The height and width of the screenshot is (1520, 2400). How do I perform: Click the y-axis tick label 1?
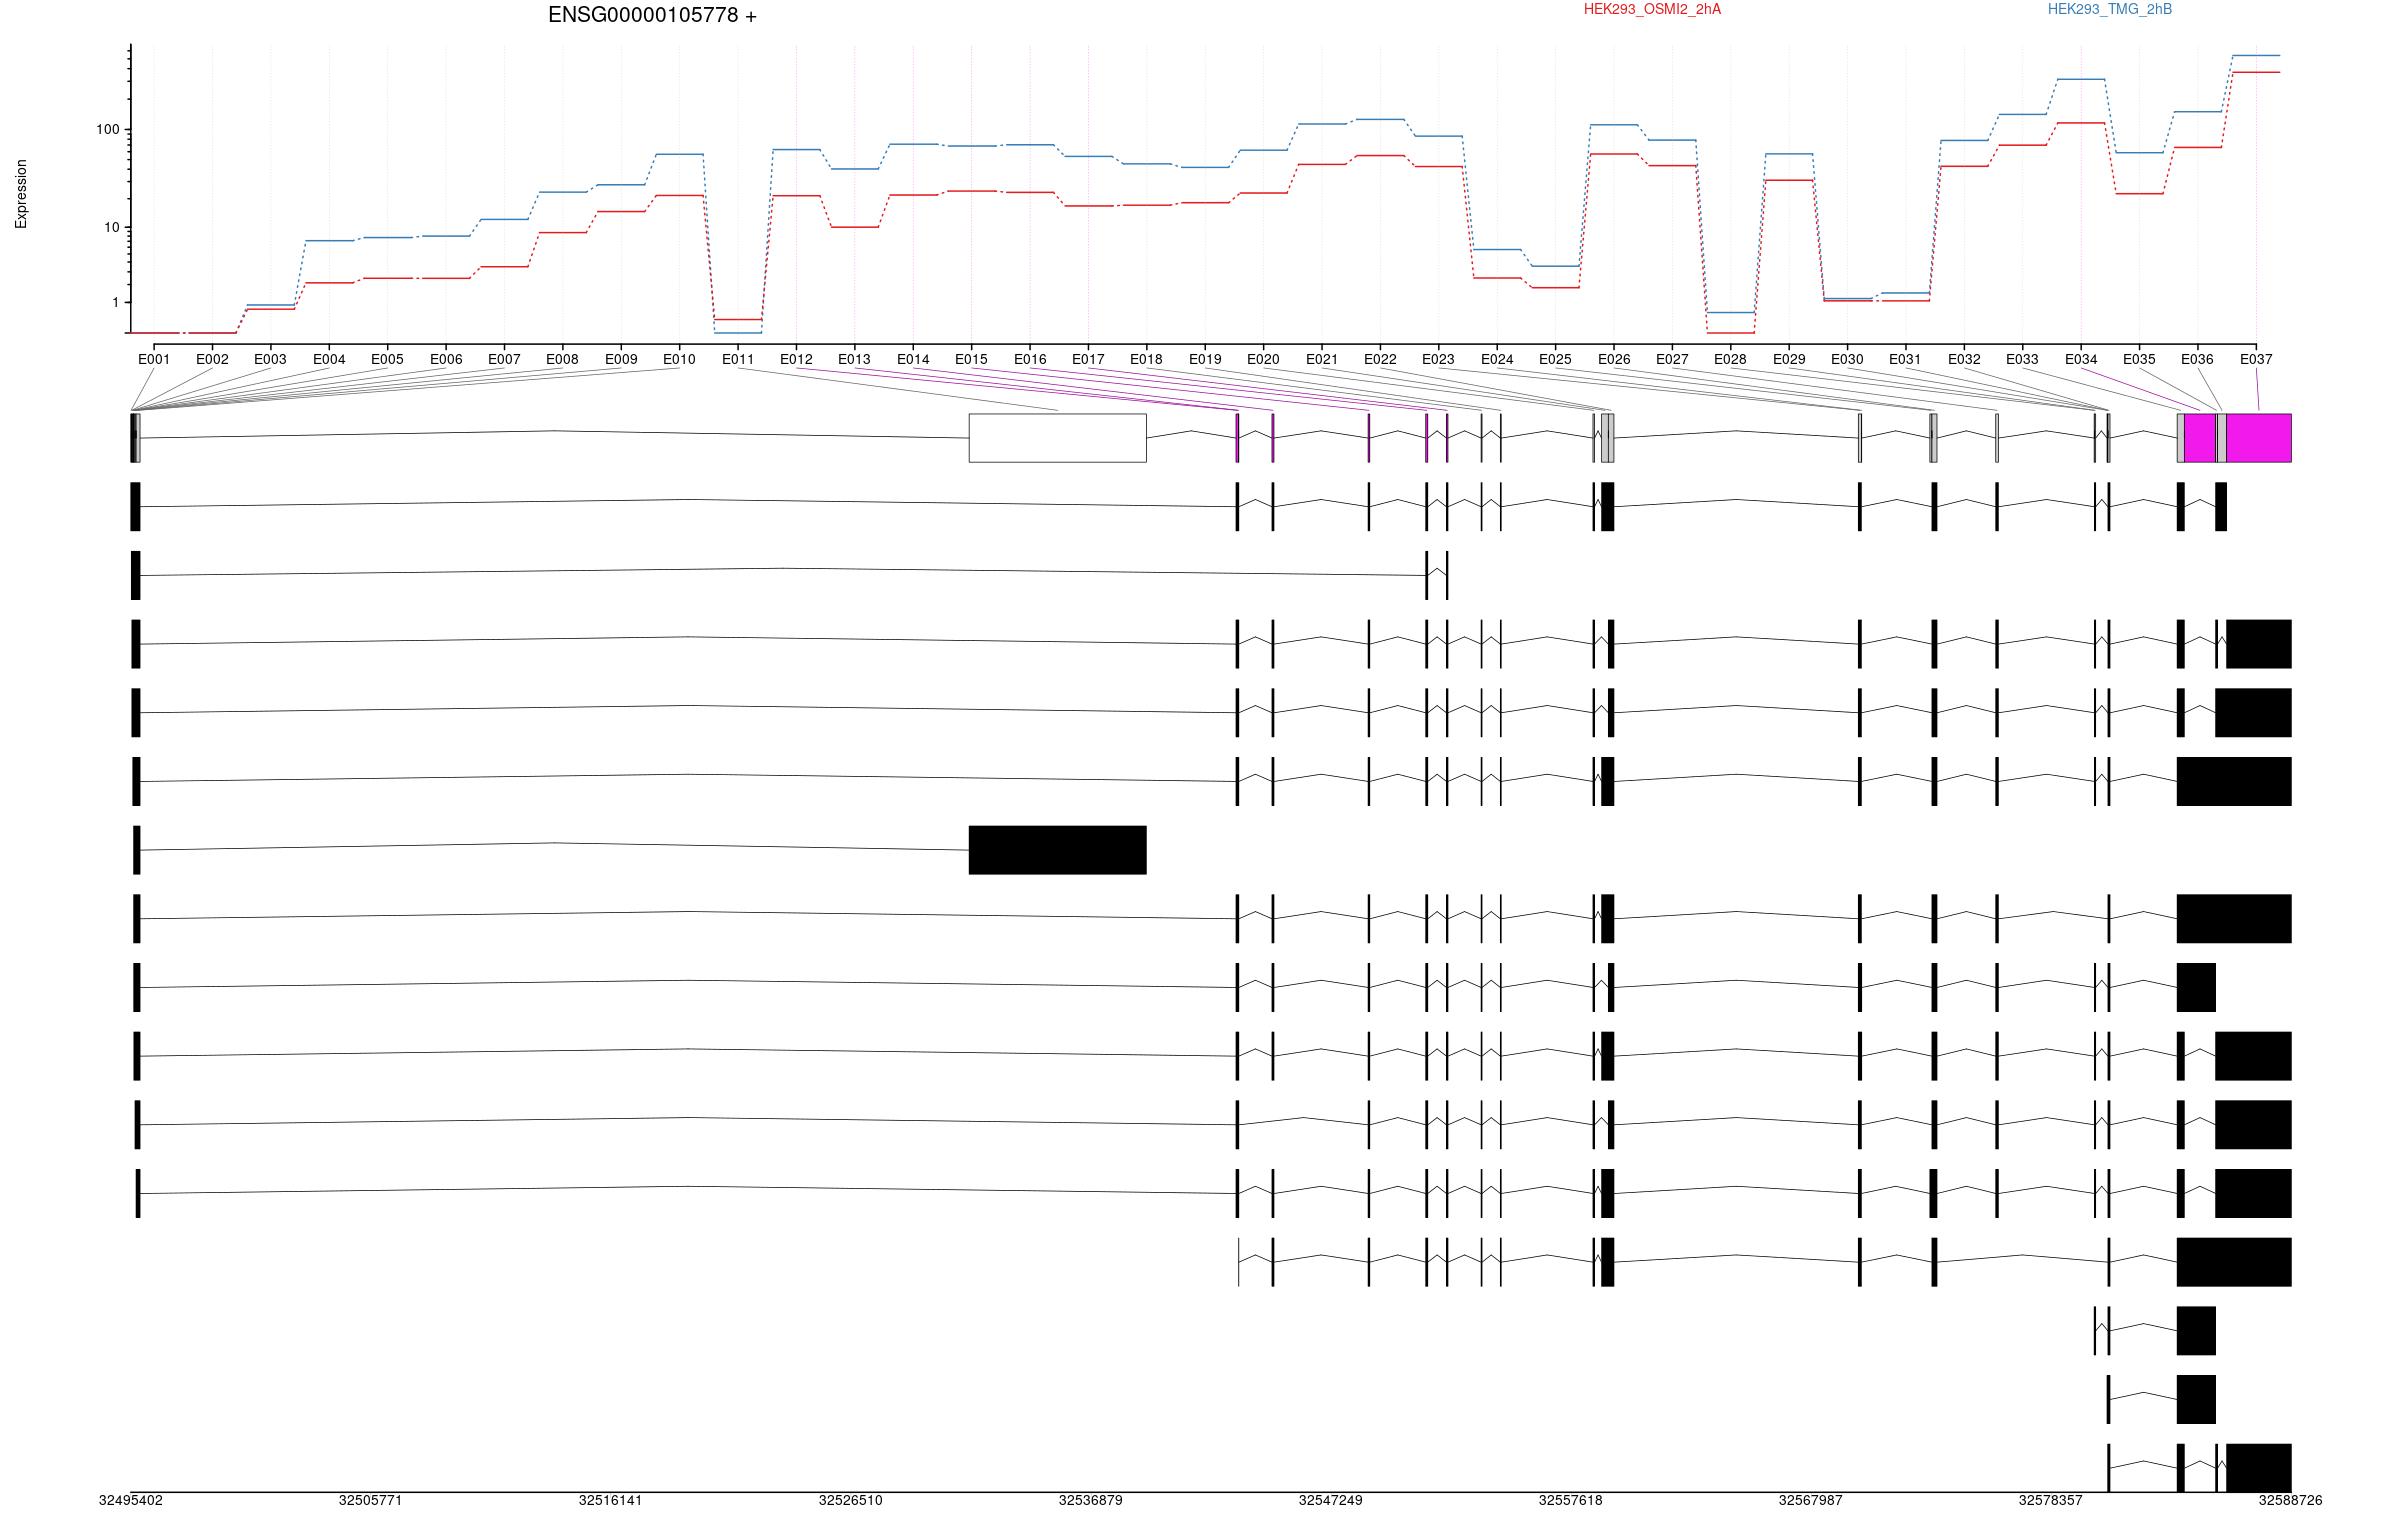[115, 303]
